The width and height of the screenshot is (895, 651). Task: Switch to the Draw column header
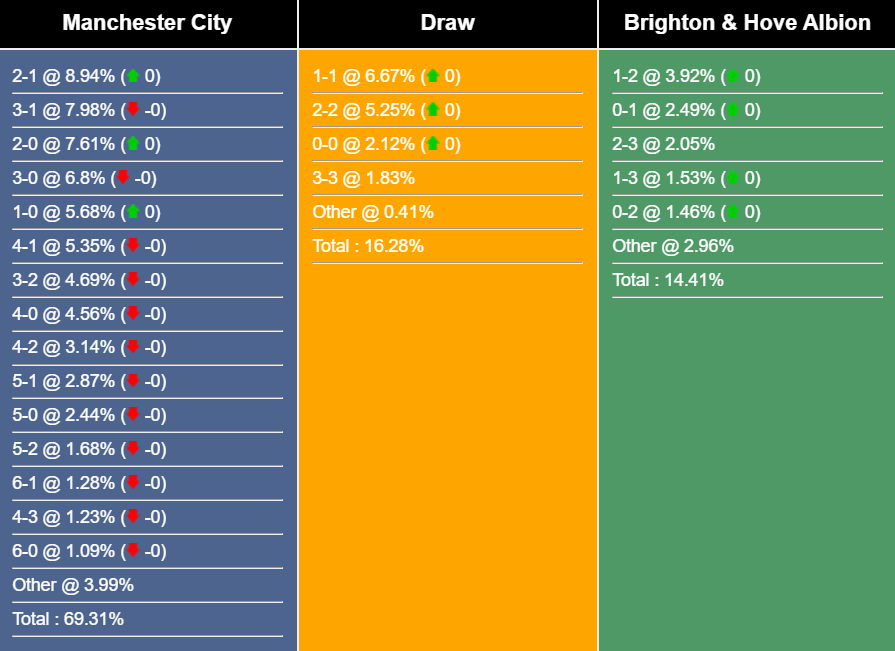tap(447, 22)
